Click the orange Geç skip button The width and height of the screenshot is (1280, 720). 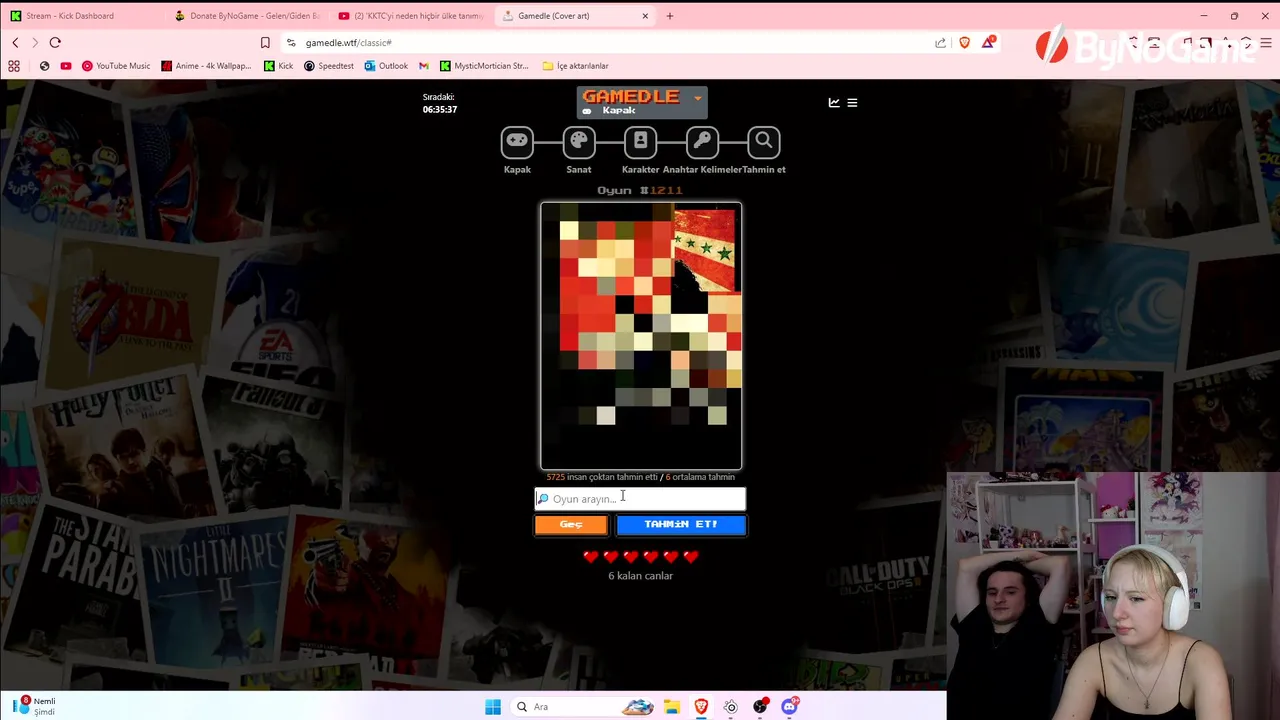coord(571,525)
